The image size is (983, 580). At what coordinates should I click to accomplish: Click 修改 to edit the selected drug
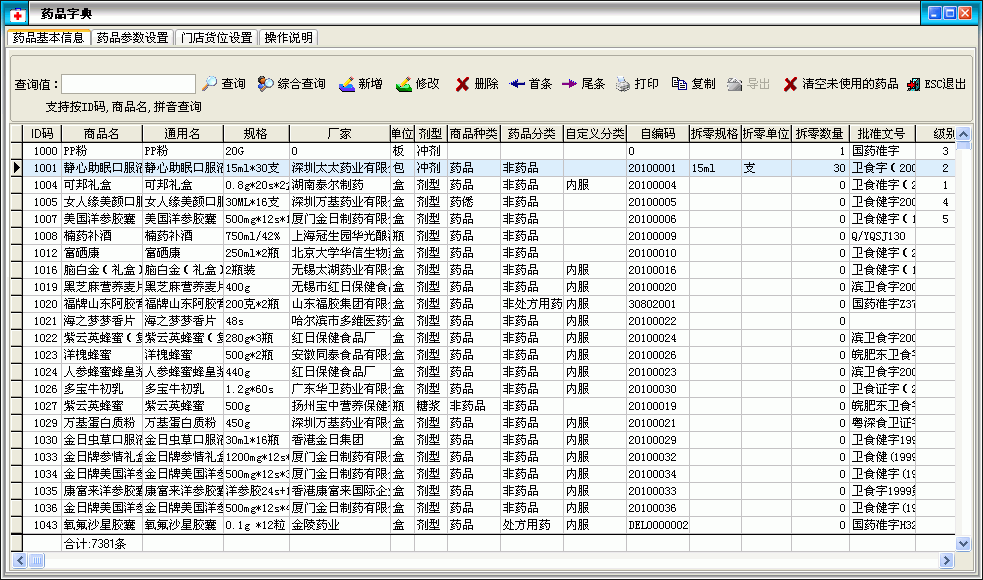coord(418,84)
